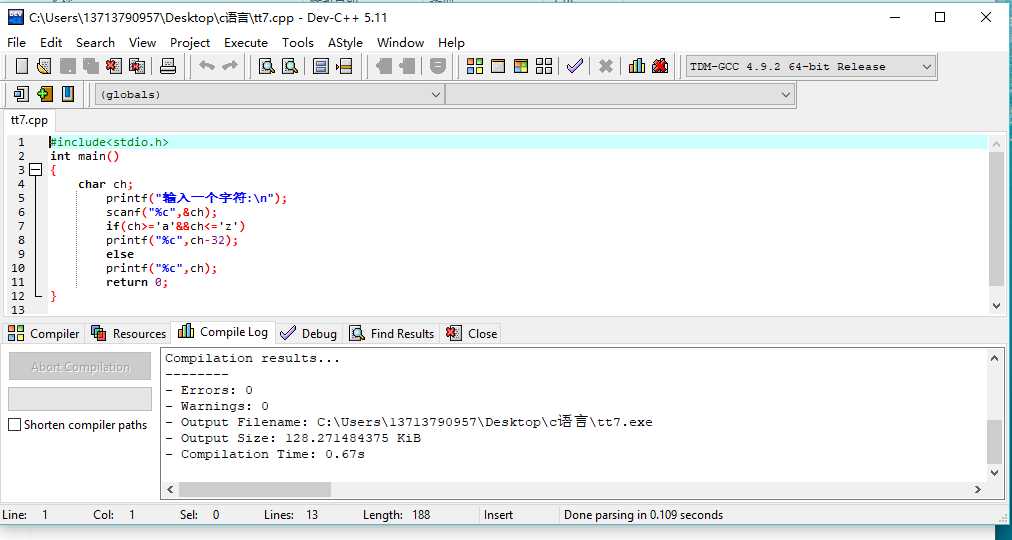Open the Tools menu
The height and width of the screenshot is (540, 1012).
point(298,43)
